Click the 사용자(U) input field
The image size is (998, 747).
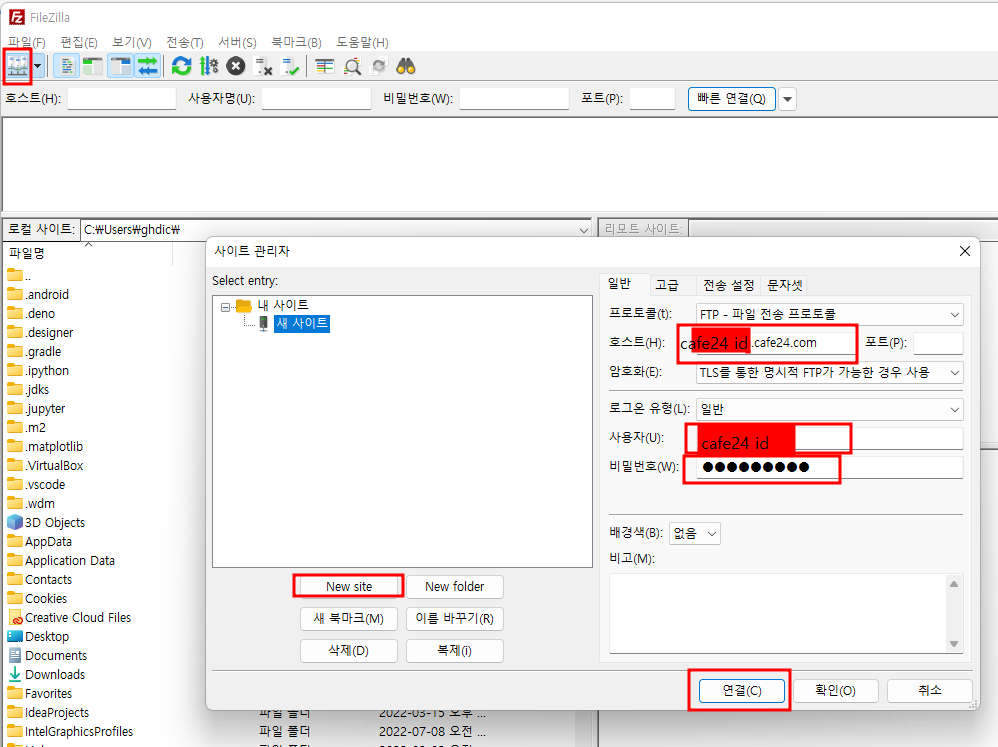point(829,438)
